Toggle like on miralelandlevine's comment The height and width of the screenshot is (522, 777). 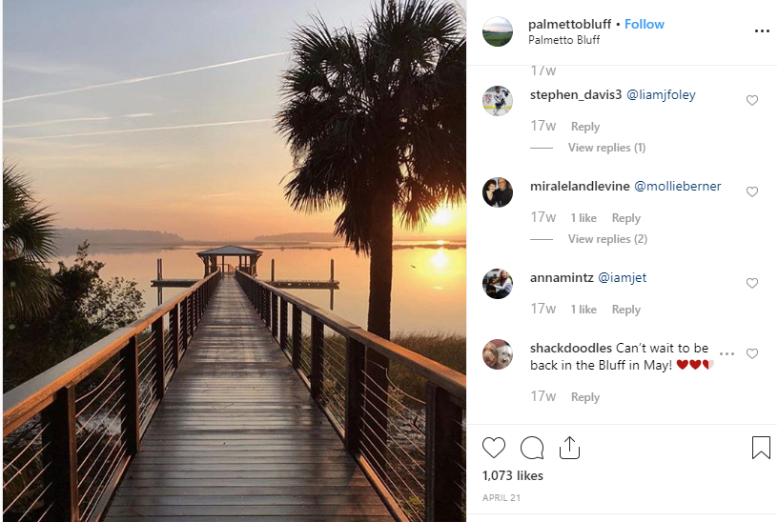tap(752, 192)
